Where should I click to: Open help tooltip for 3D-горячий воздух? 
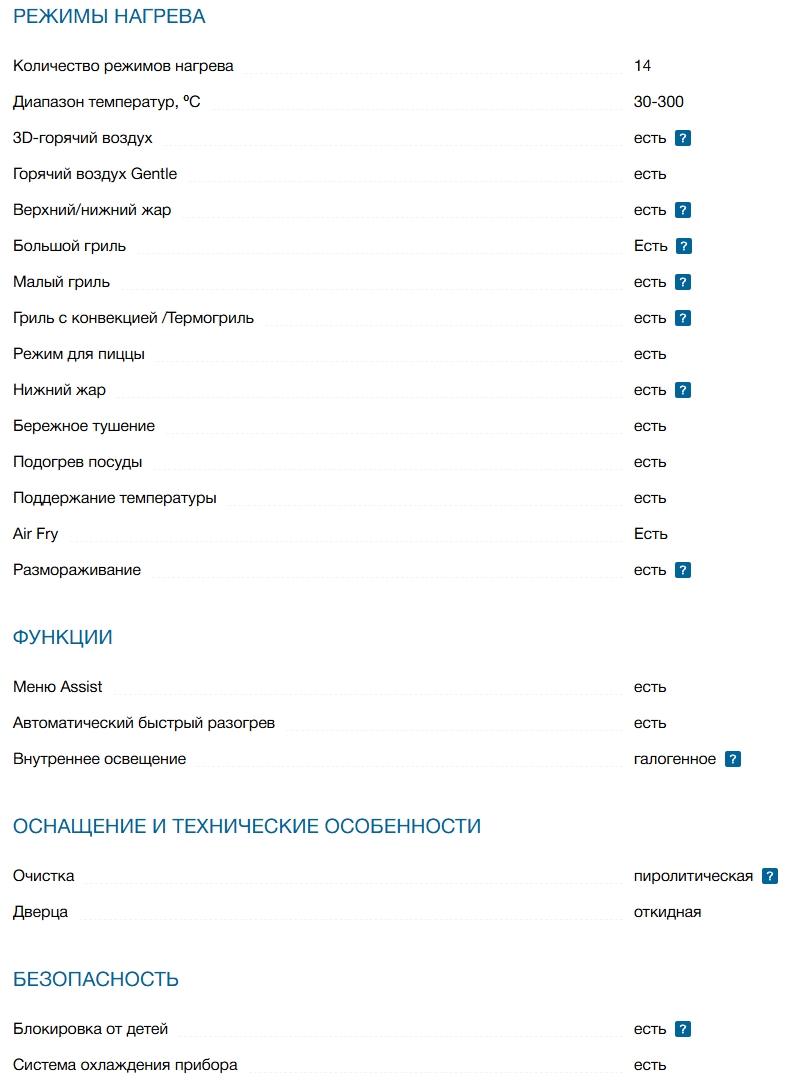[683, 138]
